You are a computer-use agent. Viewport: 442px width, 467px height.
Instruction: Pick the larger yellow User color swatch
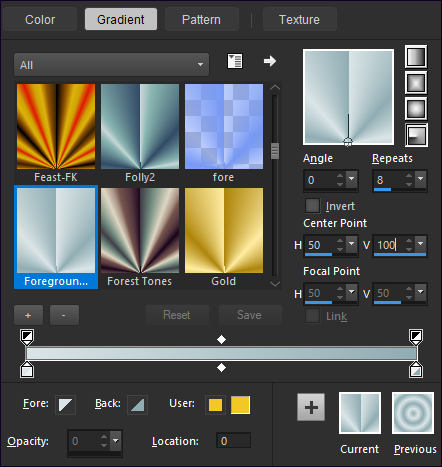coord(240,405)
